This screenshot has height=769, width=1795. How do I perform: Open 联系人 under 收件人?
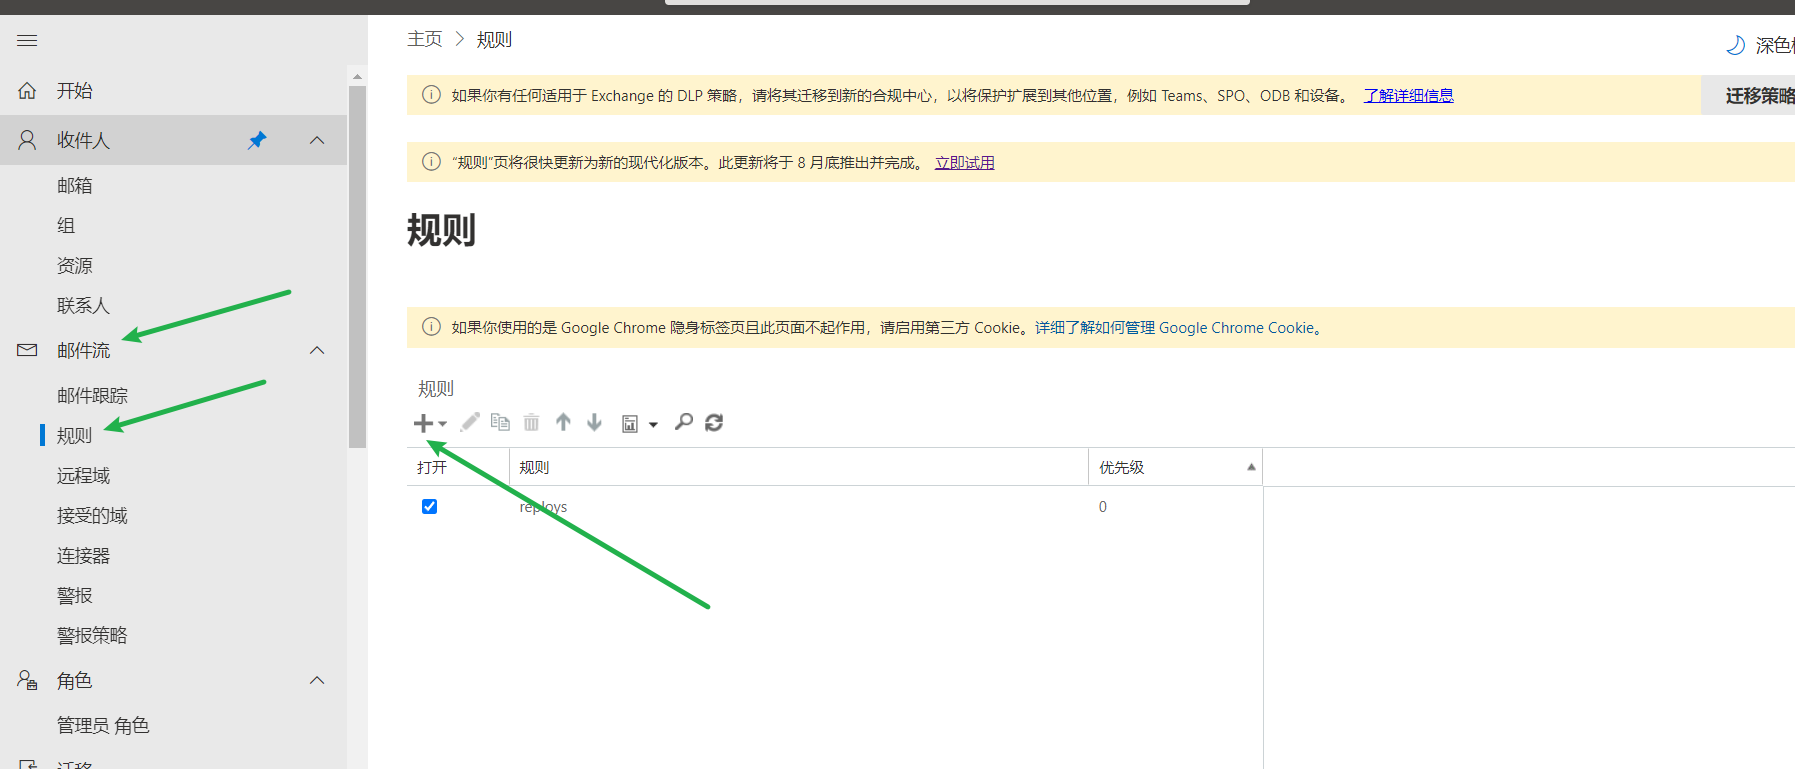coord(83,306)
